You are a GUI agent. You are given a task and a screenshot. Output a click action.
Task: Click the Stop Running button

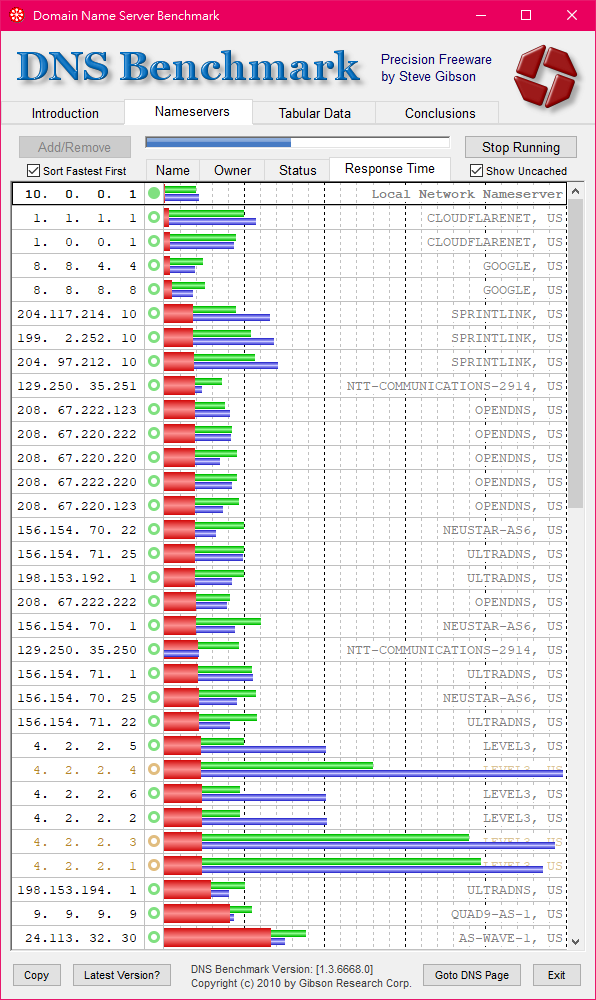pyautogui.click(x=521, y=147)
